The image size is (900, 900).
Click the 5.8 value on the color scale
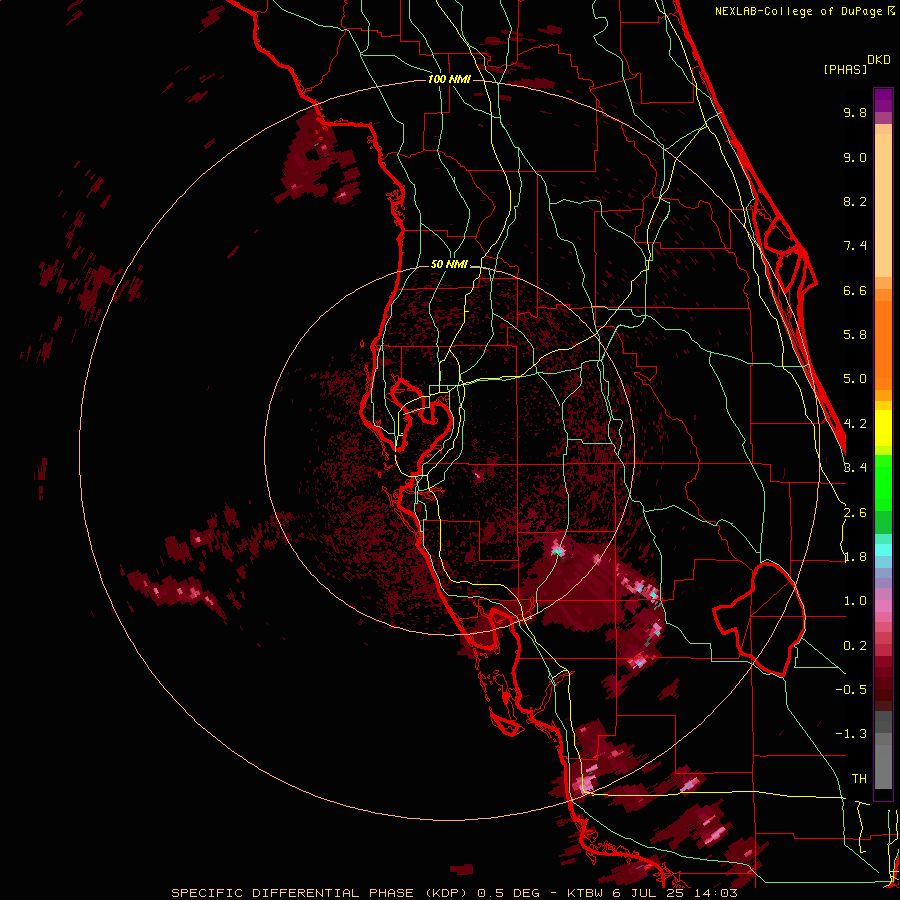[x=855, y=335]
